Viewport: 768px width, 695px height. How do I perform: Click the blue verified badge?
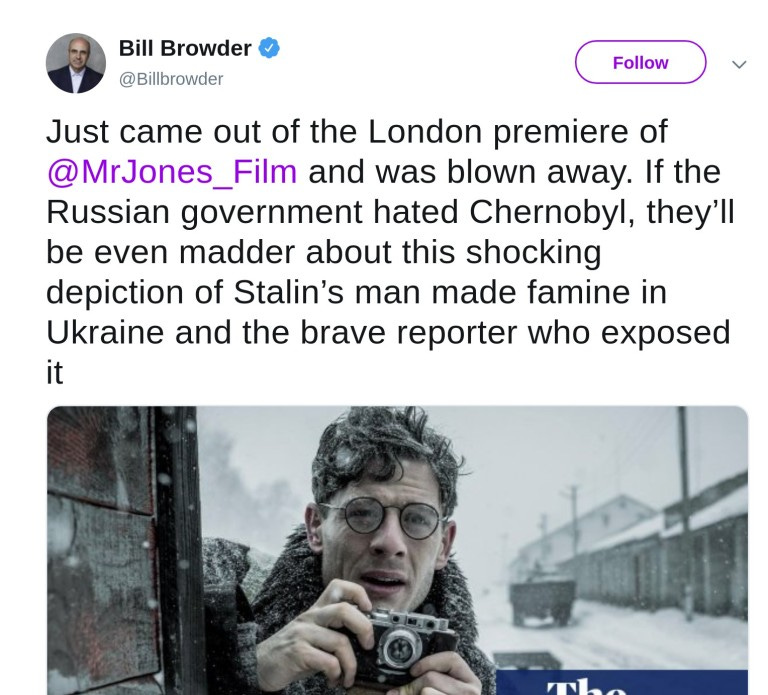point(269,48)
